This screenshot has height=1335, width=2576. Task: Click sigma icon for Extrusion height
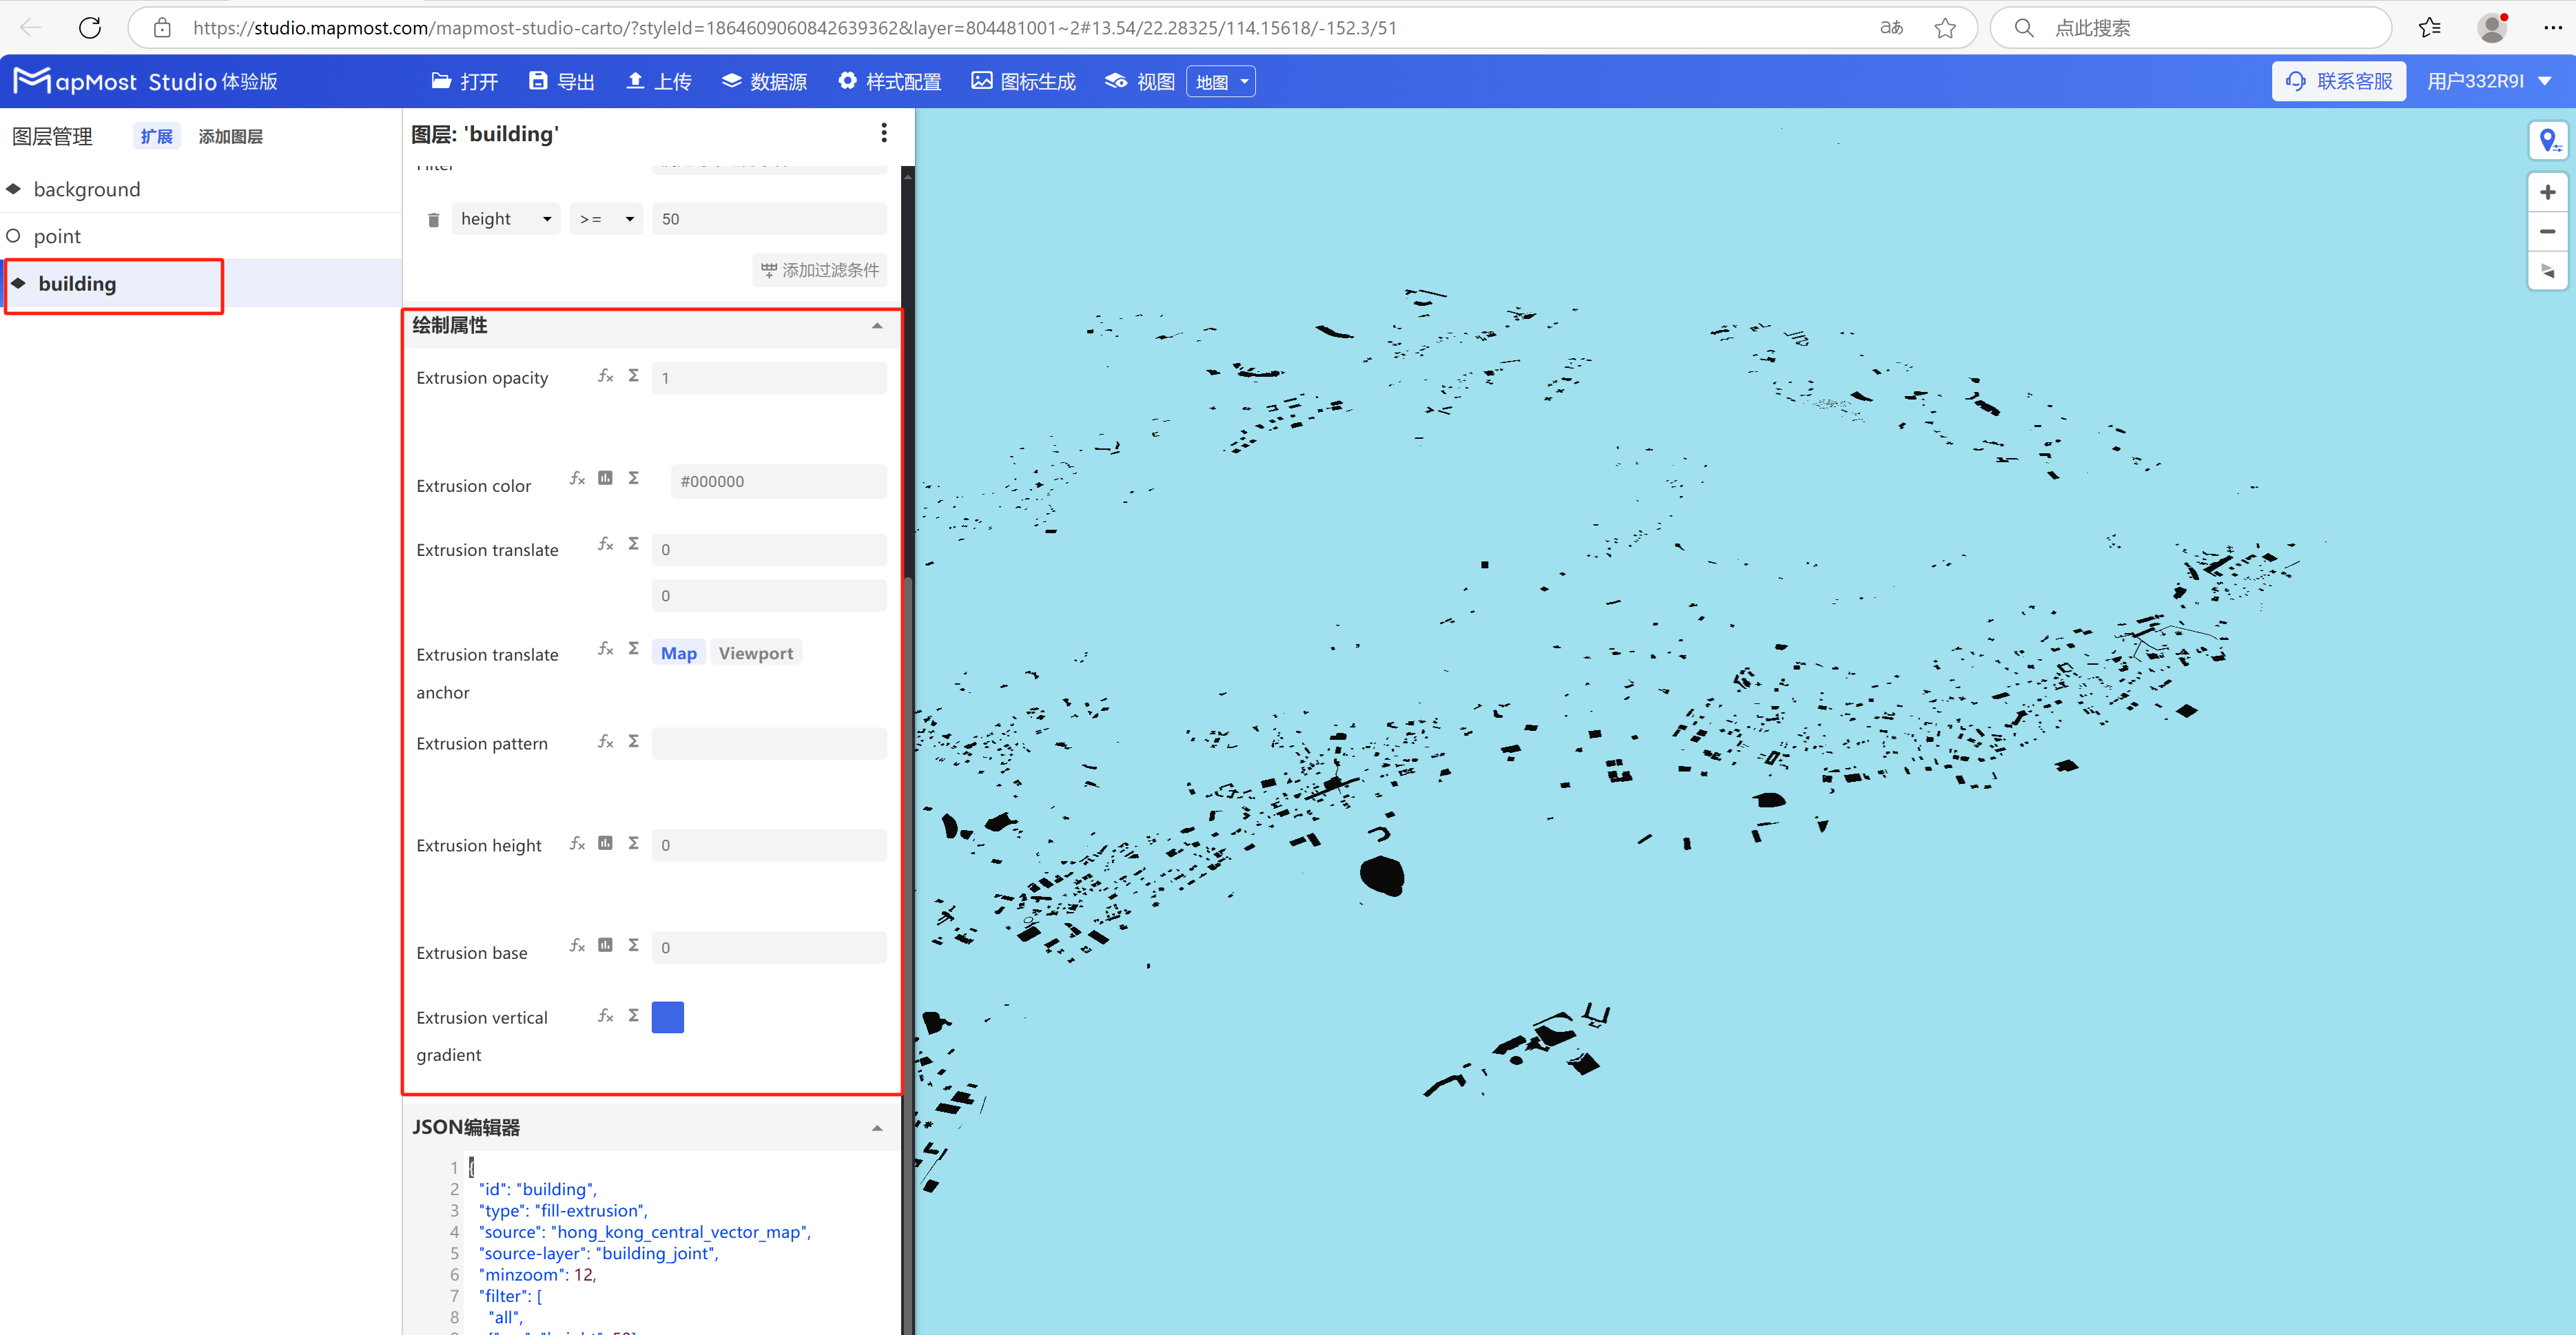pos(633,843)
